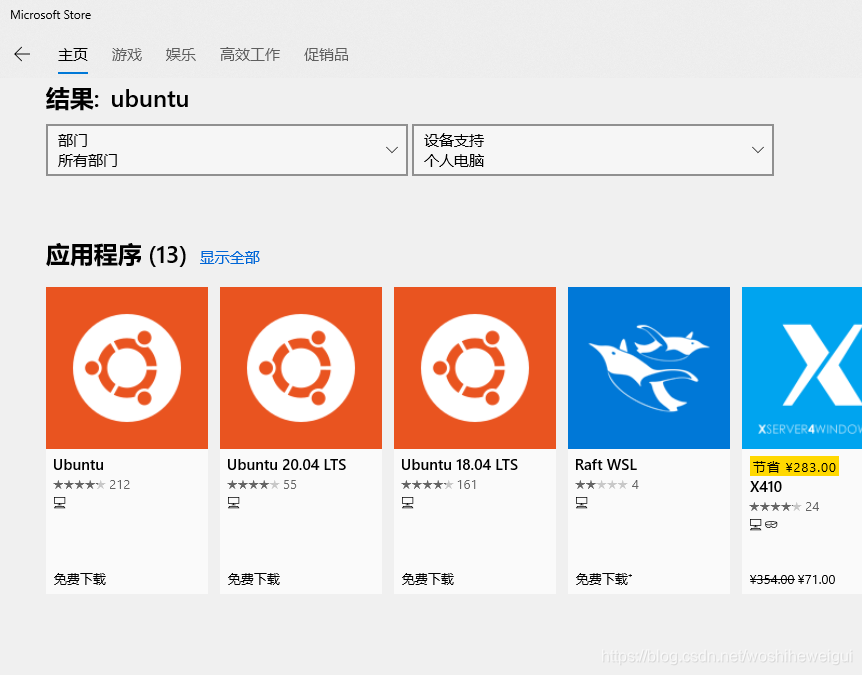Click 免费下载 under Ubuntu
Viewport: 862px width, 675px height.
(80, 579)
